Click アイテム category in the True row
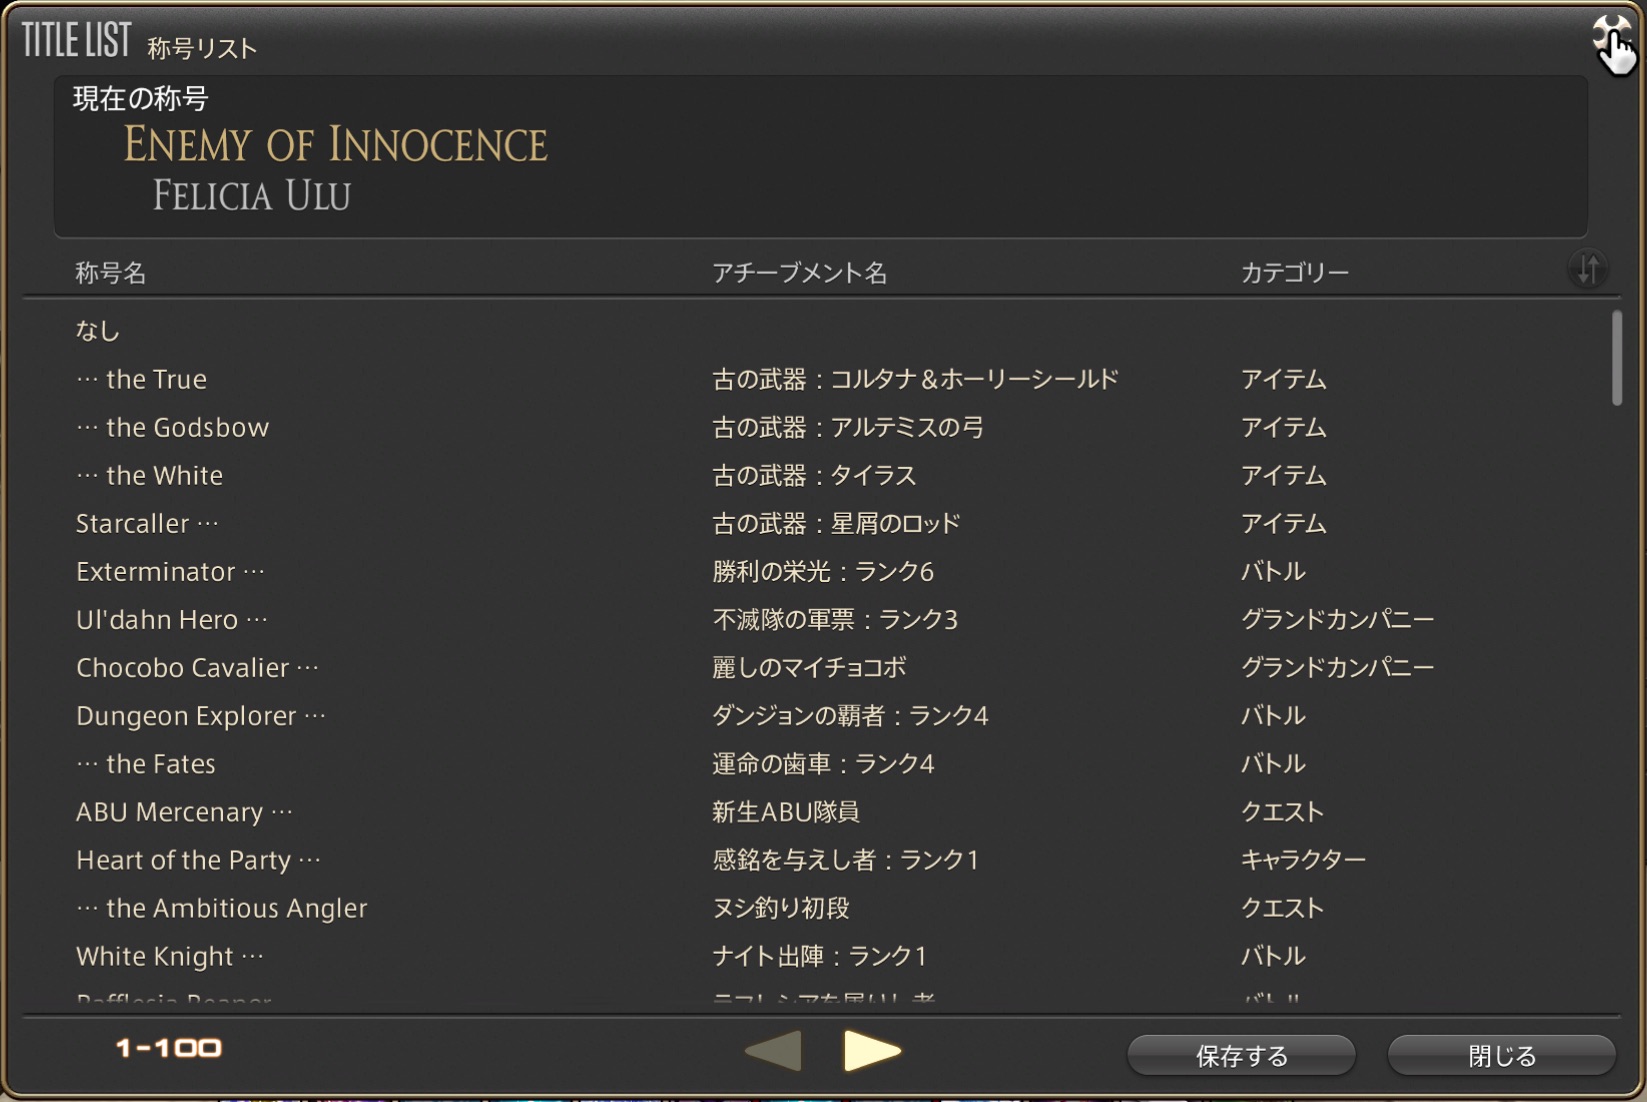1647x1102 pixels. pyautogui.click(x=1283, y=379)
